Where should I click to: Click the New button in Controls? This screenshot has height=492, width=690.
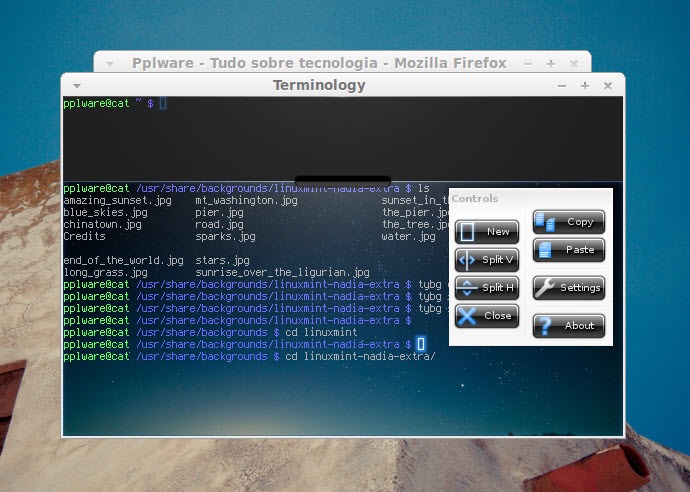pyautogui.click(x=487, y=231)
